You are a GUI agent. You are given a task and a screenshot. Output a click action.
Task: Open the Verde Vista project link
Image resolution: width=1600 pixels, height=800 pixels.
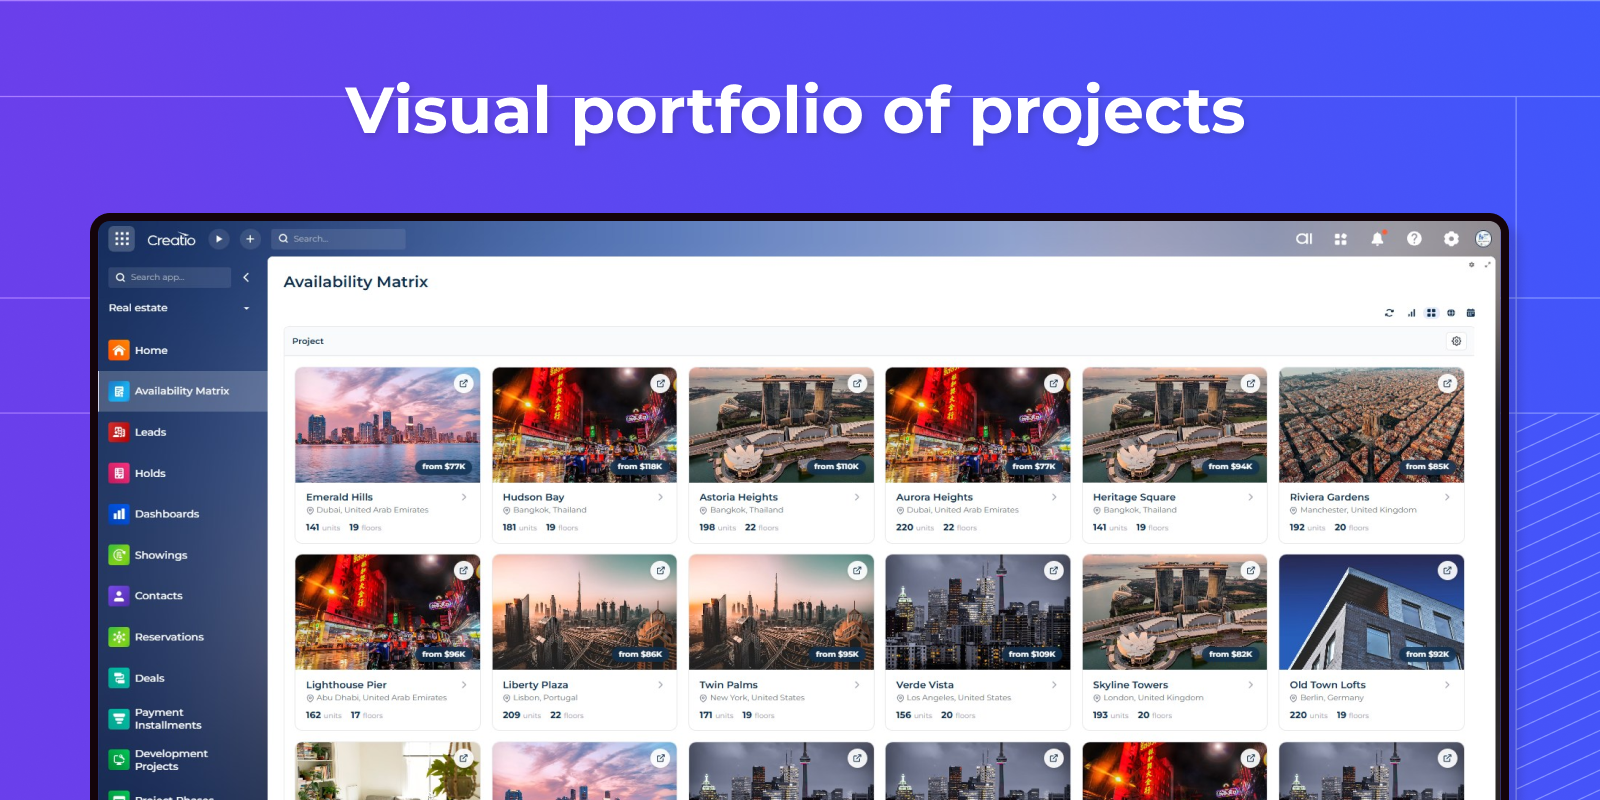(925, 685)
